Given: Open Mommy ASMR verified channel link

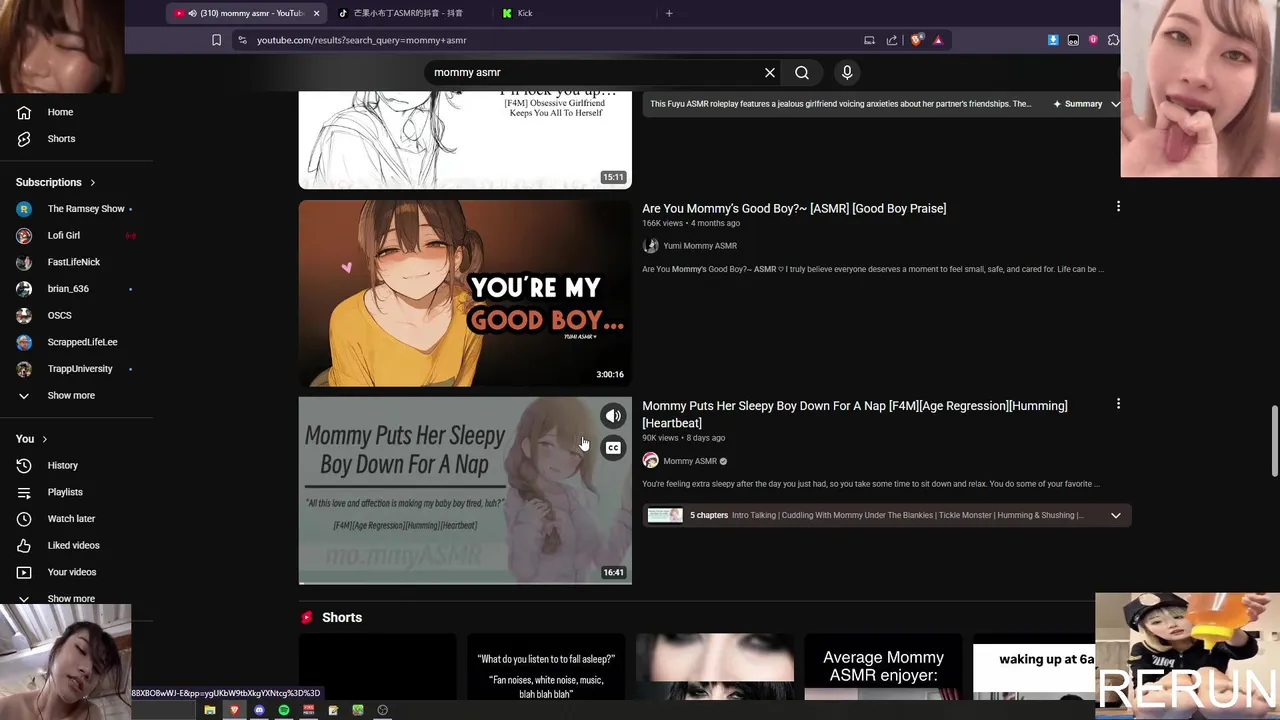Looking at the screenshot, I should pyautogui.click(x=690, y=461).
